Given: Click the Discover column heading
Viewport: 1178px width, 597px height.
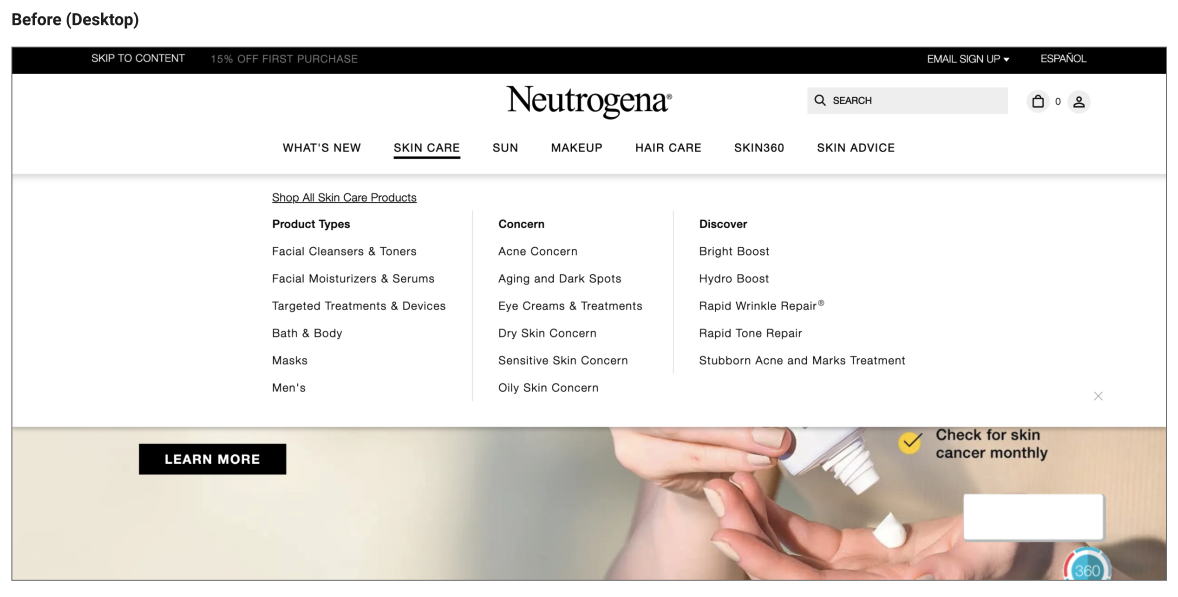Looking at the screenshot, I should point(723,224).
